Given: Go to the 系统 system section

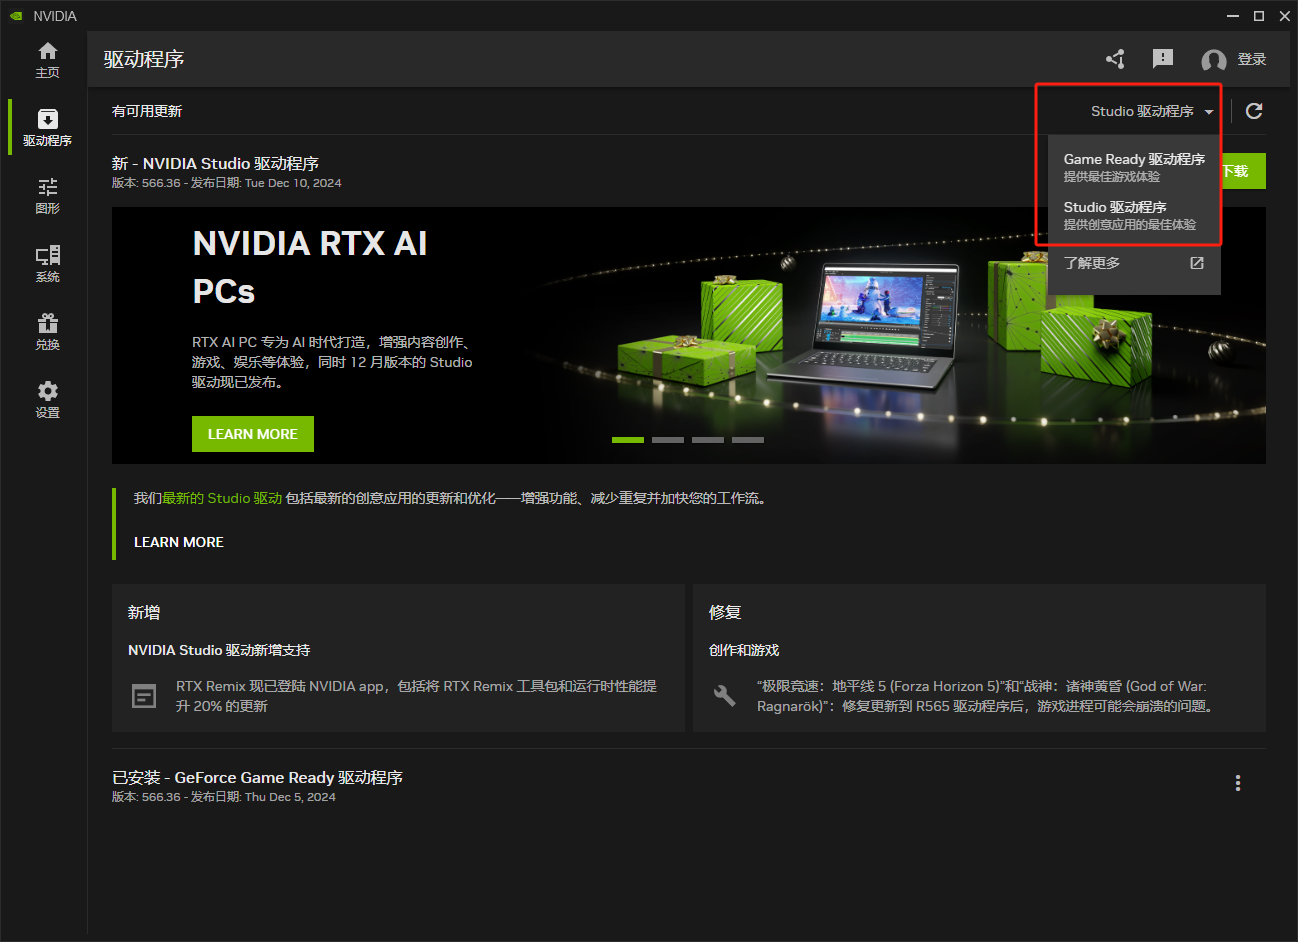Looking at the screenshot, I should (x=47, y=264).
